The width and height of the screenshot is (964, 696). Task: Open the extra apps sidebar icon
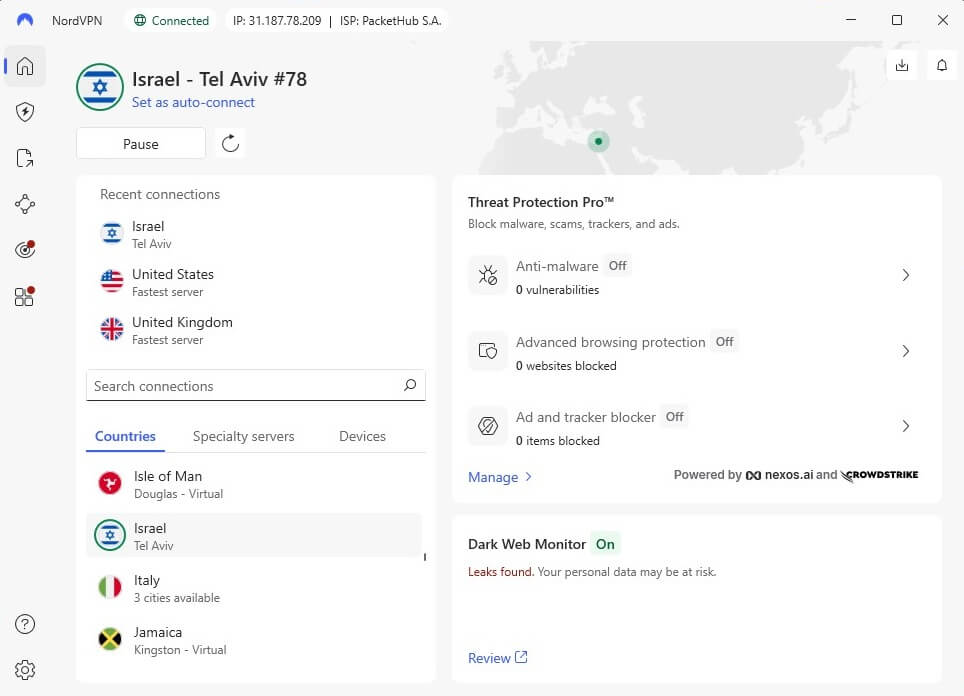25,296
